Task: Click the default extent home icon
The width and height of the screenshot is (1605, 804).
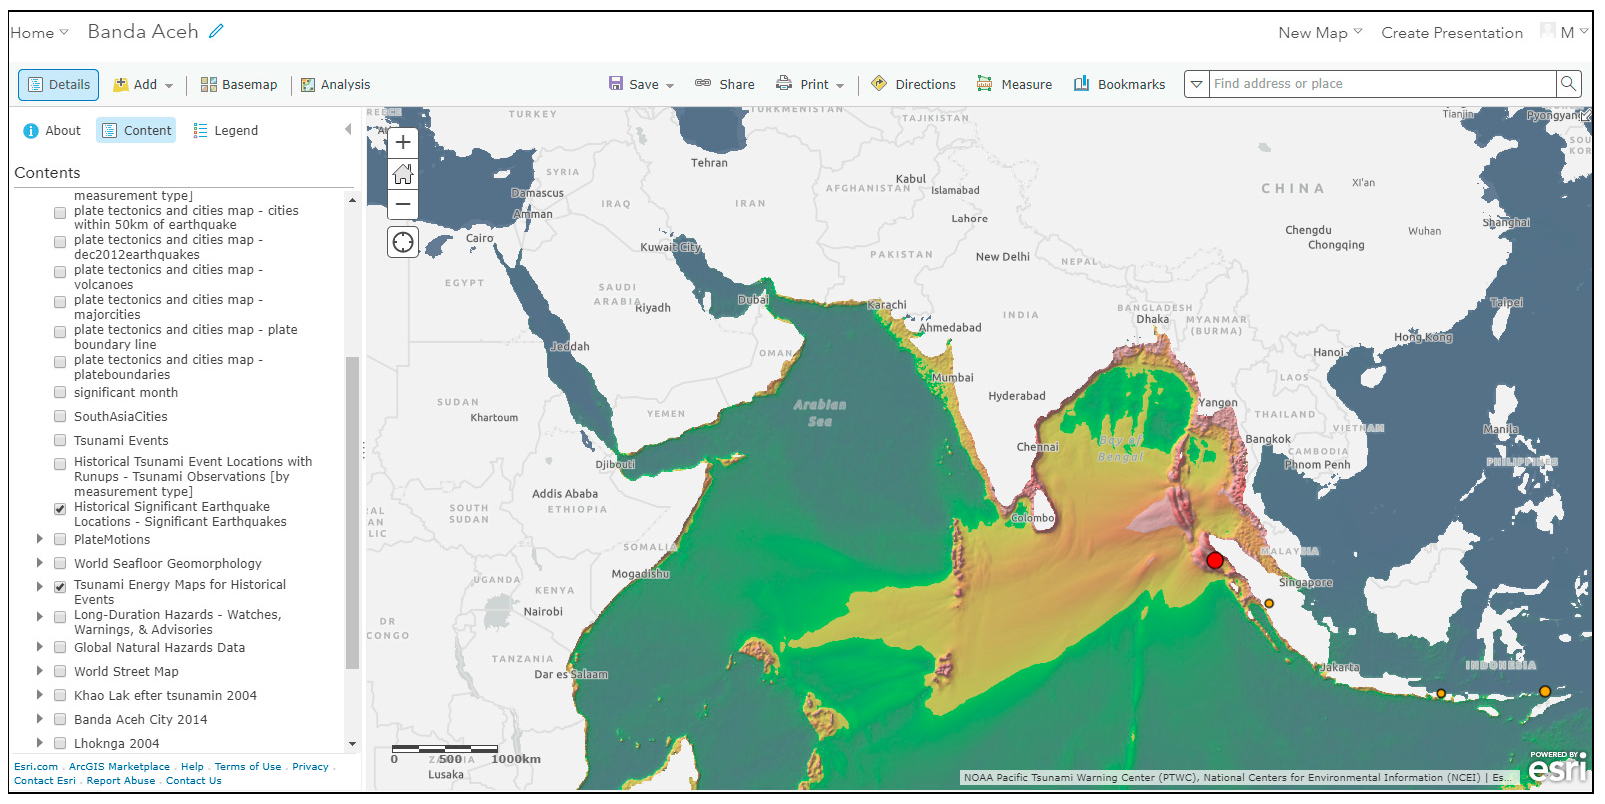Action: pyautogui.click(x=403, y=174)
